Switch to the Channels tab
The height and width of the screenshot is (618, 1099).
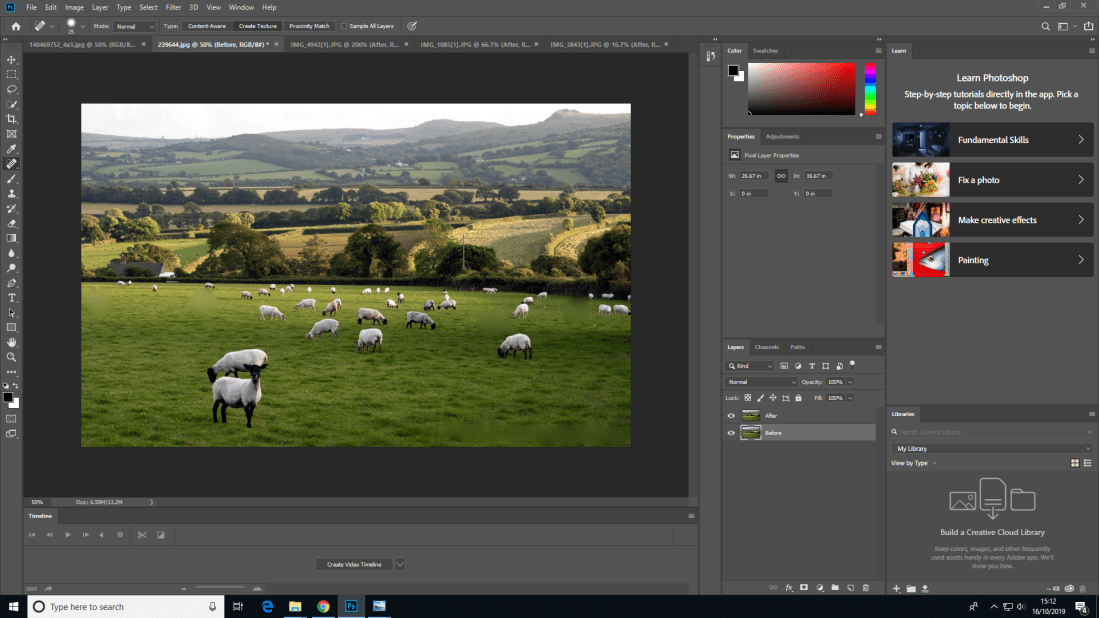[x=767, y=347]
